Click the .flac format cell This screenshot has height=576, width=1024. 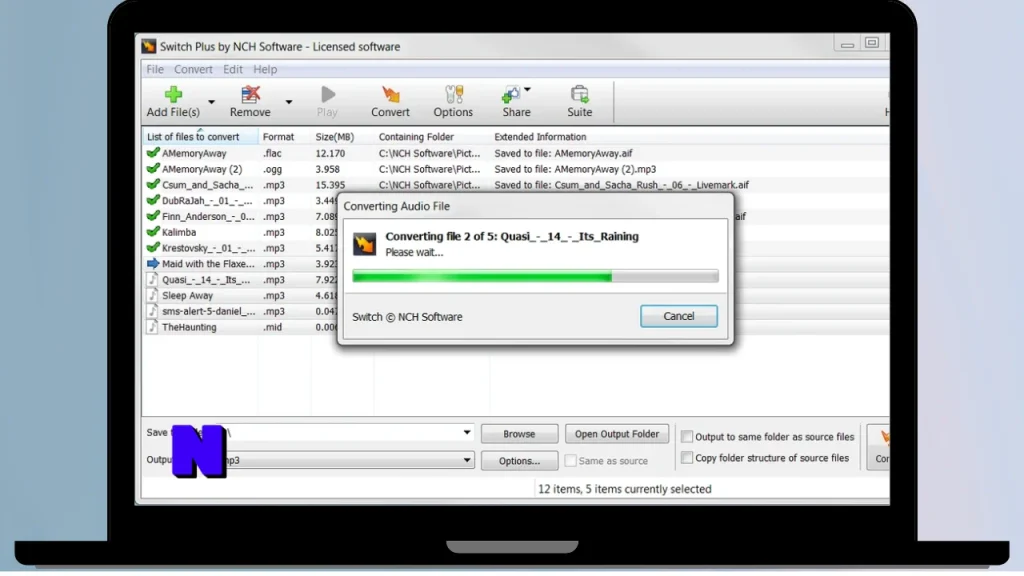click(272, 153)
